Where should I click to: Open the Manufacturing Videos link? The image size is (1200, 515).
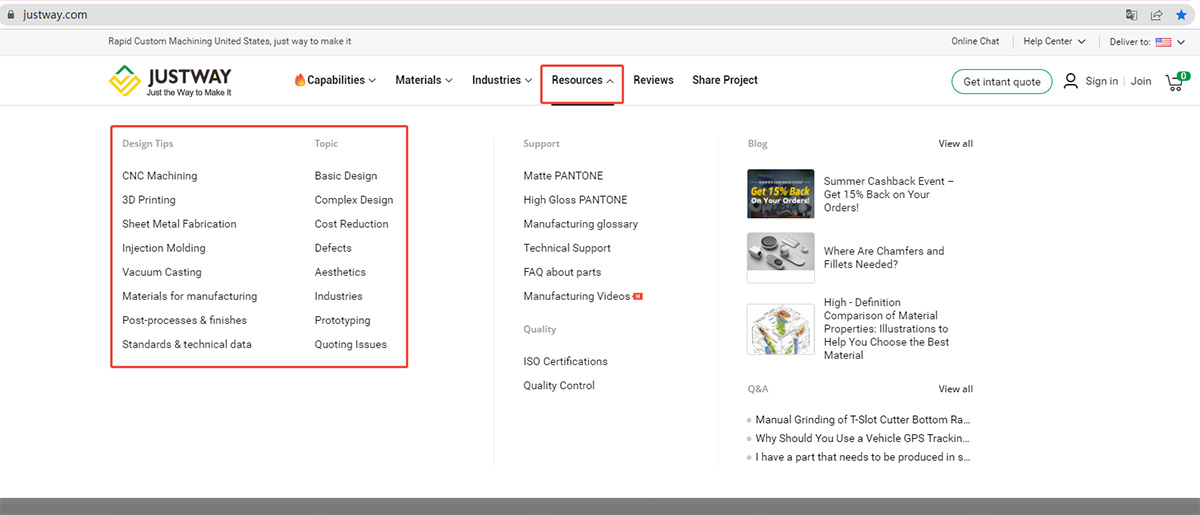tap(577, 296)
